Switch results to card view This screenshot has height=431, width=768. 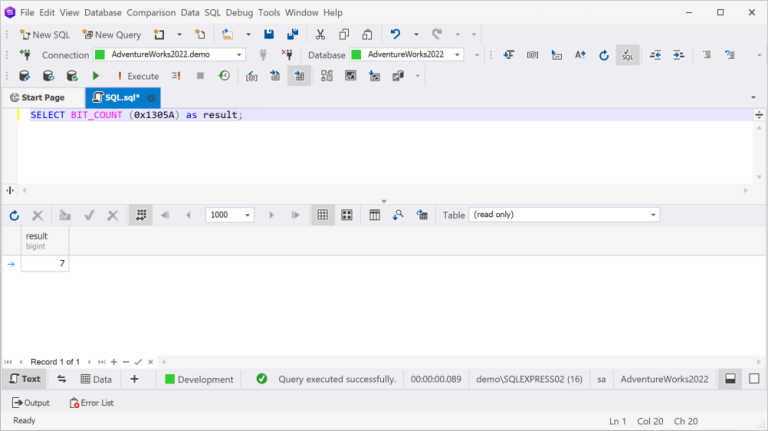click(347, 215)
